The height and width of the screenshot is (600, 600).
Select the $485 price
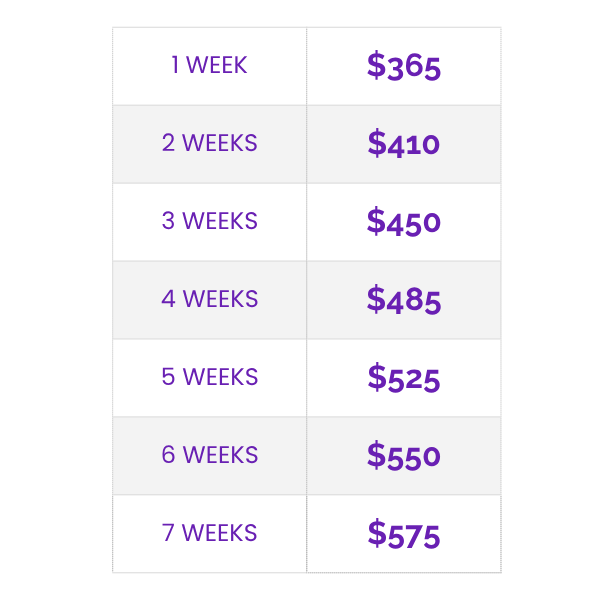[403, 300]
